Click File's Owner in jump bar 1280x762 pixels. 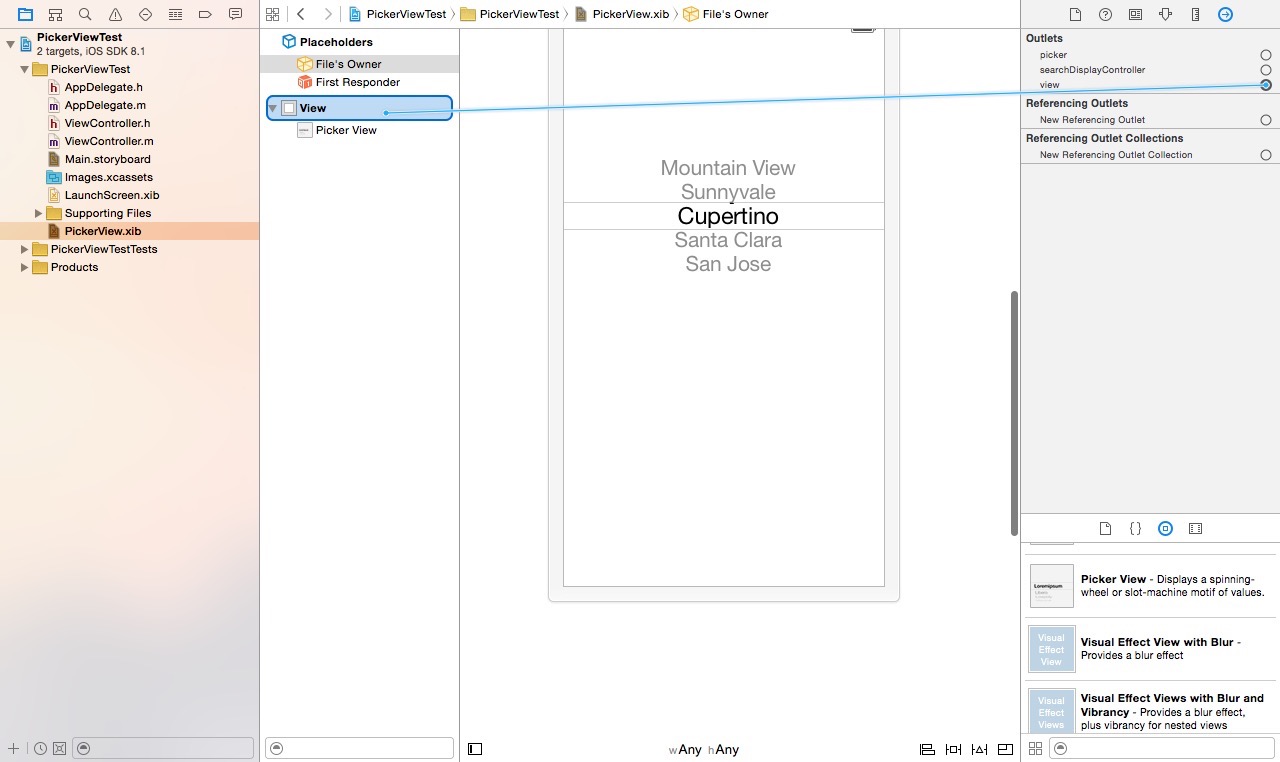pos(726,14)
